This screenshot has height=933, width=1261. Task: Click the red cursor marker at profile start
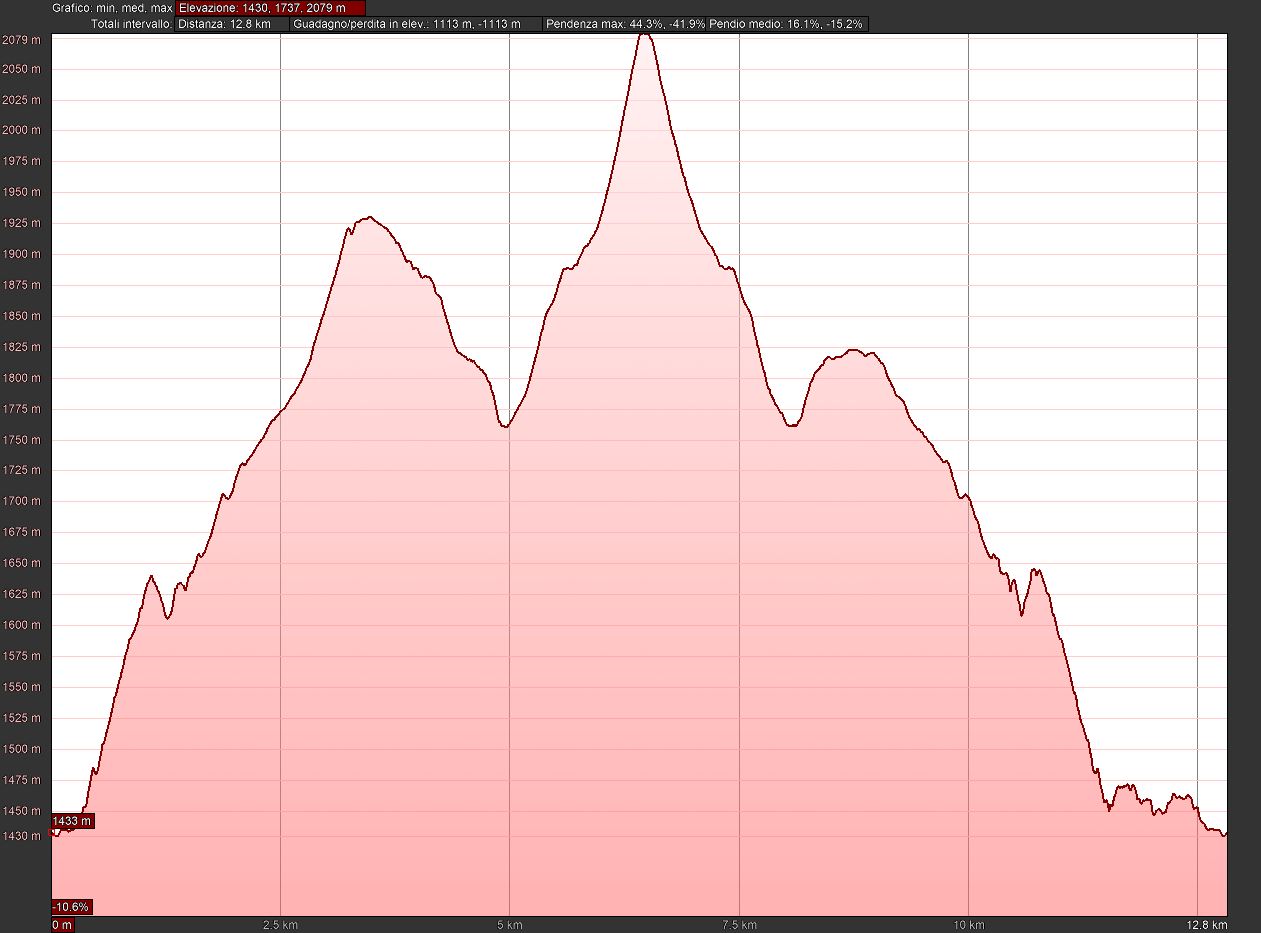54,831
